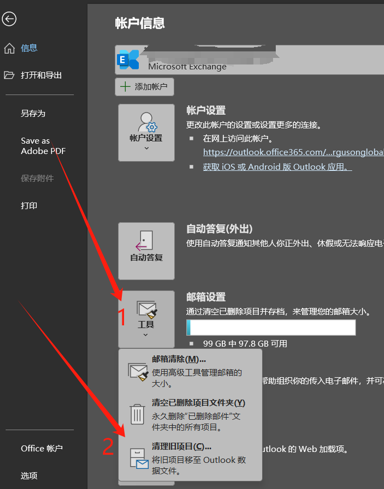Open the outlook.office365.com web link
384x489 pixels.
(293, 152)
